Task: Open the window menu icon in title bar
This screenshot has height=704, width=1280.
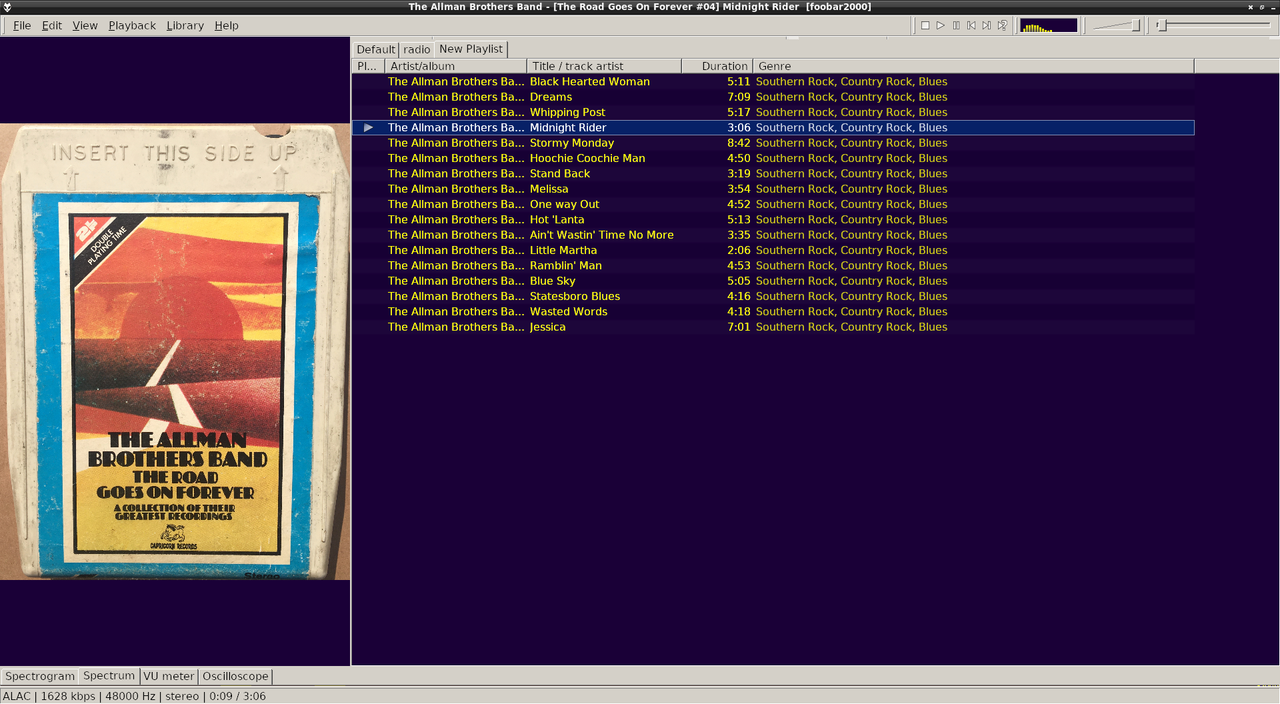Action: [x=8, y=7]
